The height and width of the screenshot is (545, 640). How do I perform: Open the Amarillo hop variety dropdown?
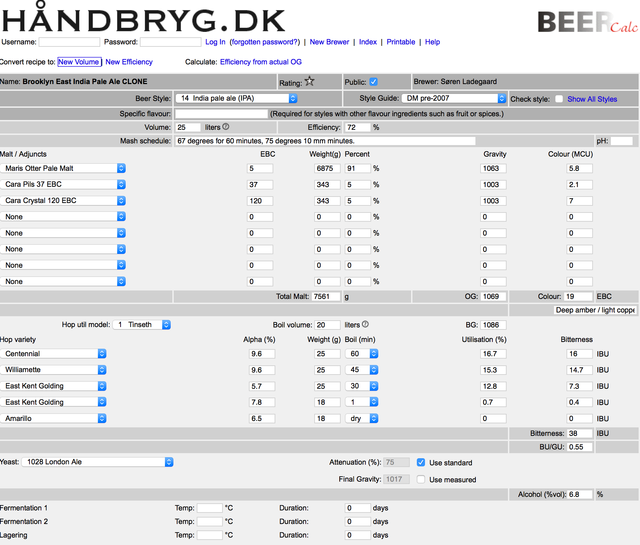(x=53, y=418)
